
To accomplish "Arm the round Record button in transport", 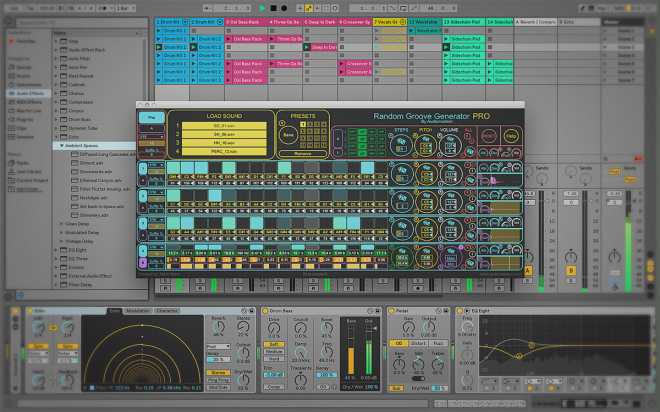I will tap(284, 8).
